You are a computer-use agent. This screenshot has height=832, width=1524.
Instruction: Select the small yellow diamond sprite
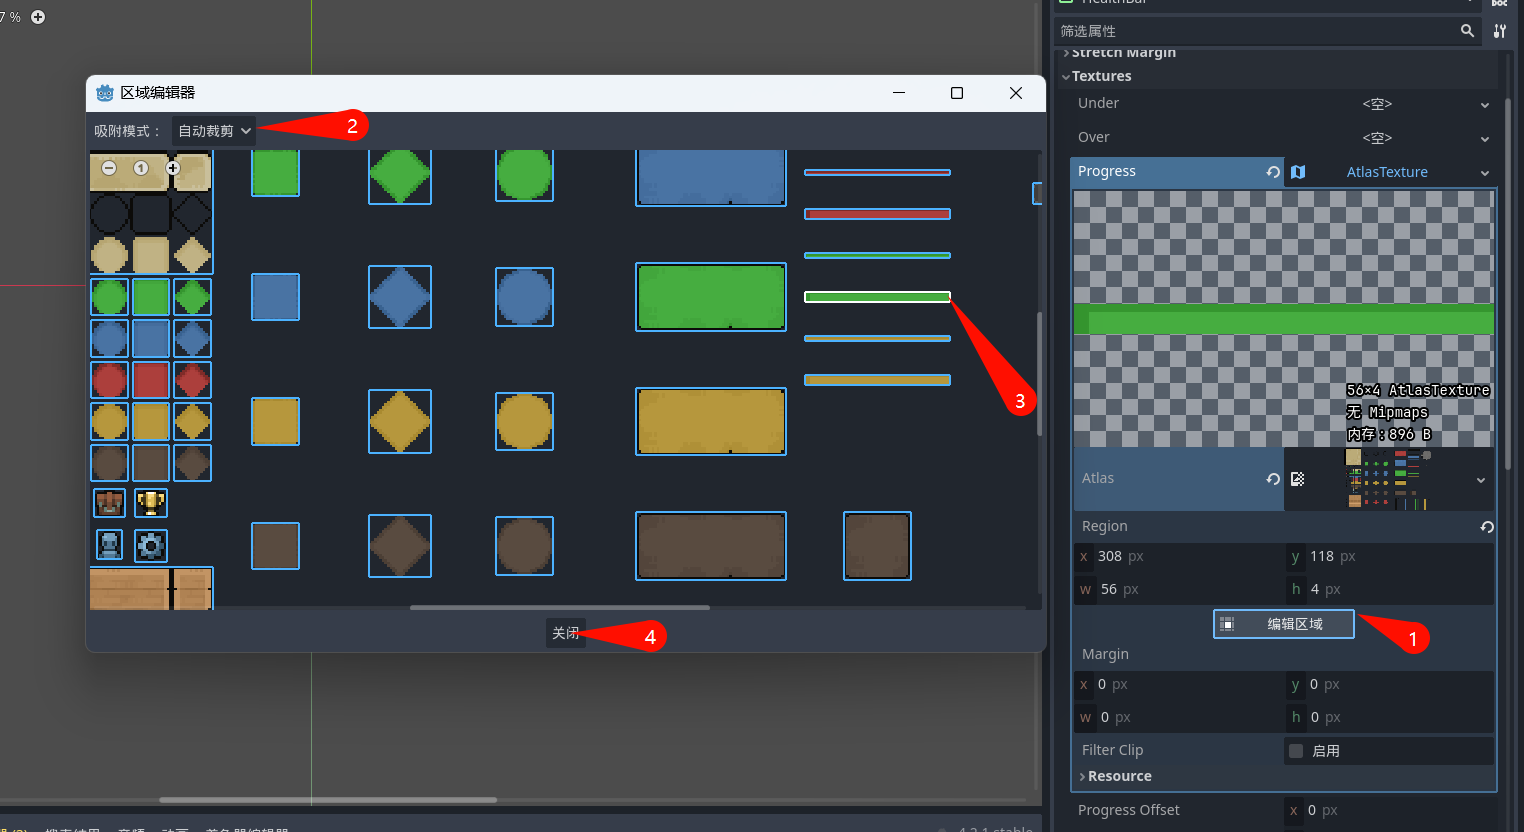coord(192,421)
